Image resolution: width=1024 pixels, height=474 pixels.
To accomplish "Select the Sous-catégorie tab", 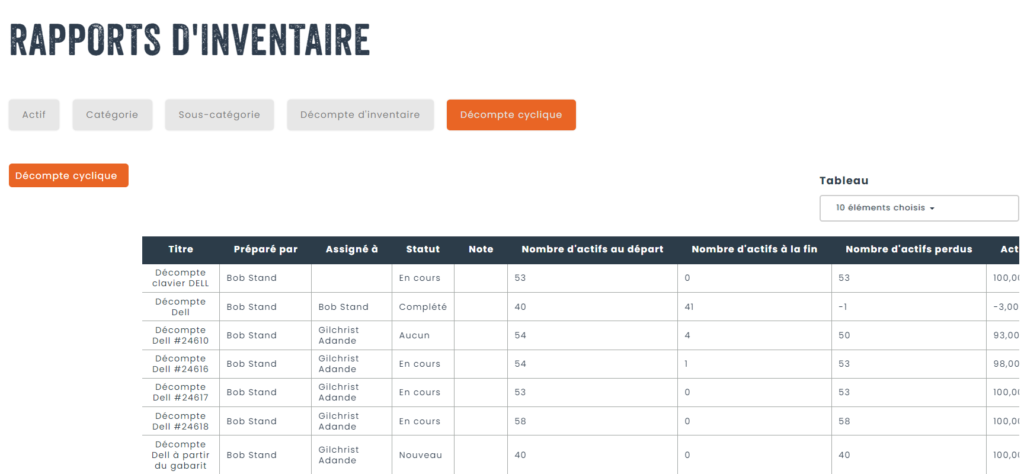I will [x=219, y=115].
